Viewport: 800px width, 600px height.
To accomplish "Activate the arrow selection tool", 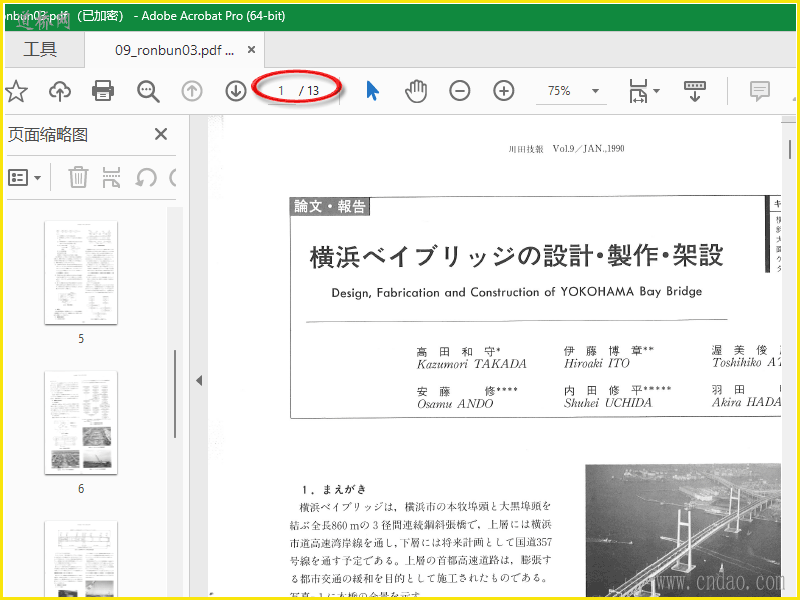I will coord(372,91).
